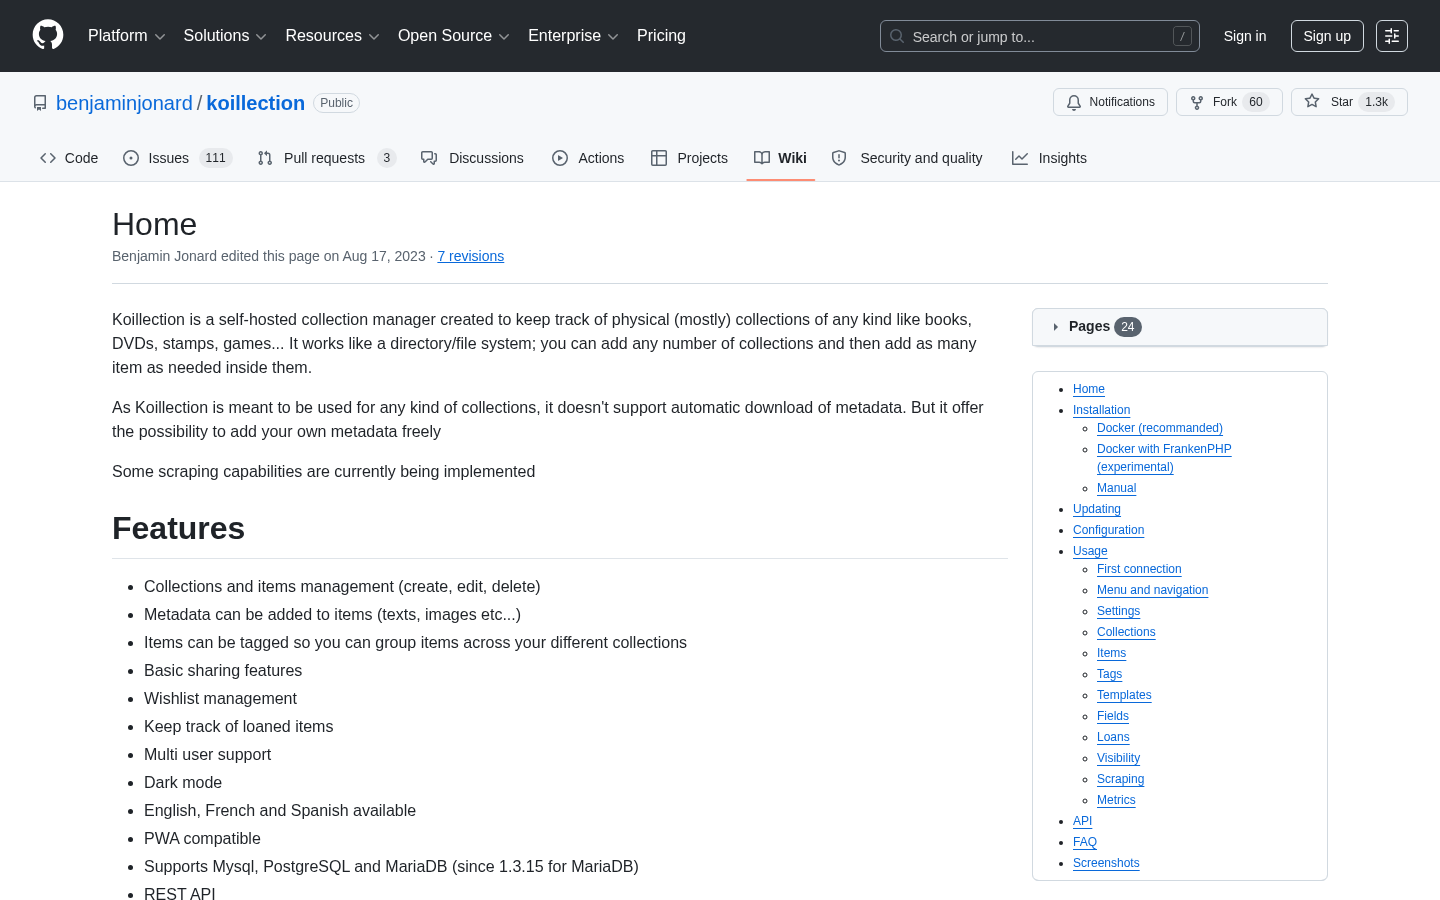
Task: Open the Resources dropdown menu
Action: click(x=332, y=36)
